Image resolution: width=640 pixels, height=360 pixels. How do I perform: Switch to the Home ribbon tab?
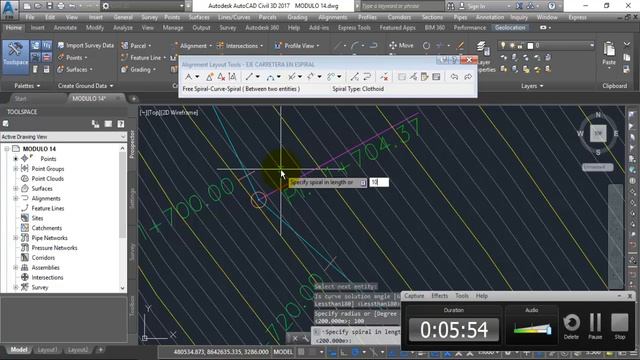[x=13, y=27]
